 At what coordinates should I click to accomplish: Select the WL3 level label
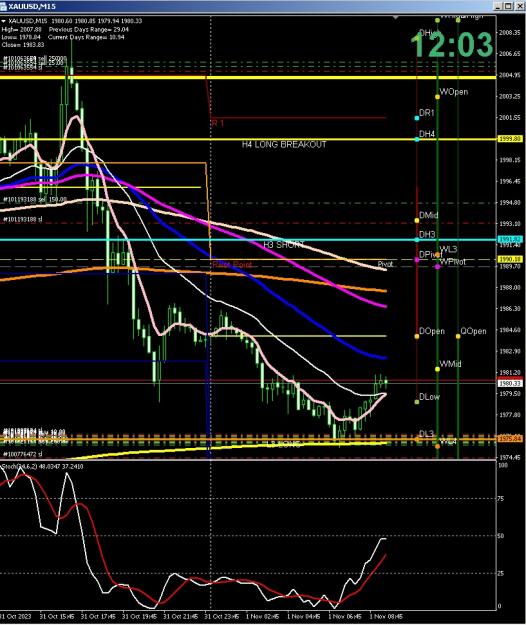click(x=448, y=250)
